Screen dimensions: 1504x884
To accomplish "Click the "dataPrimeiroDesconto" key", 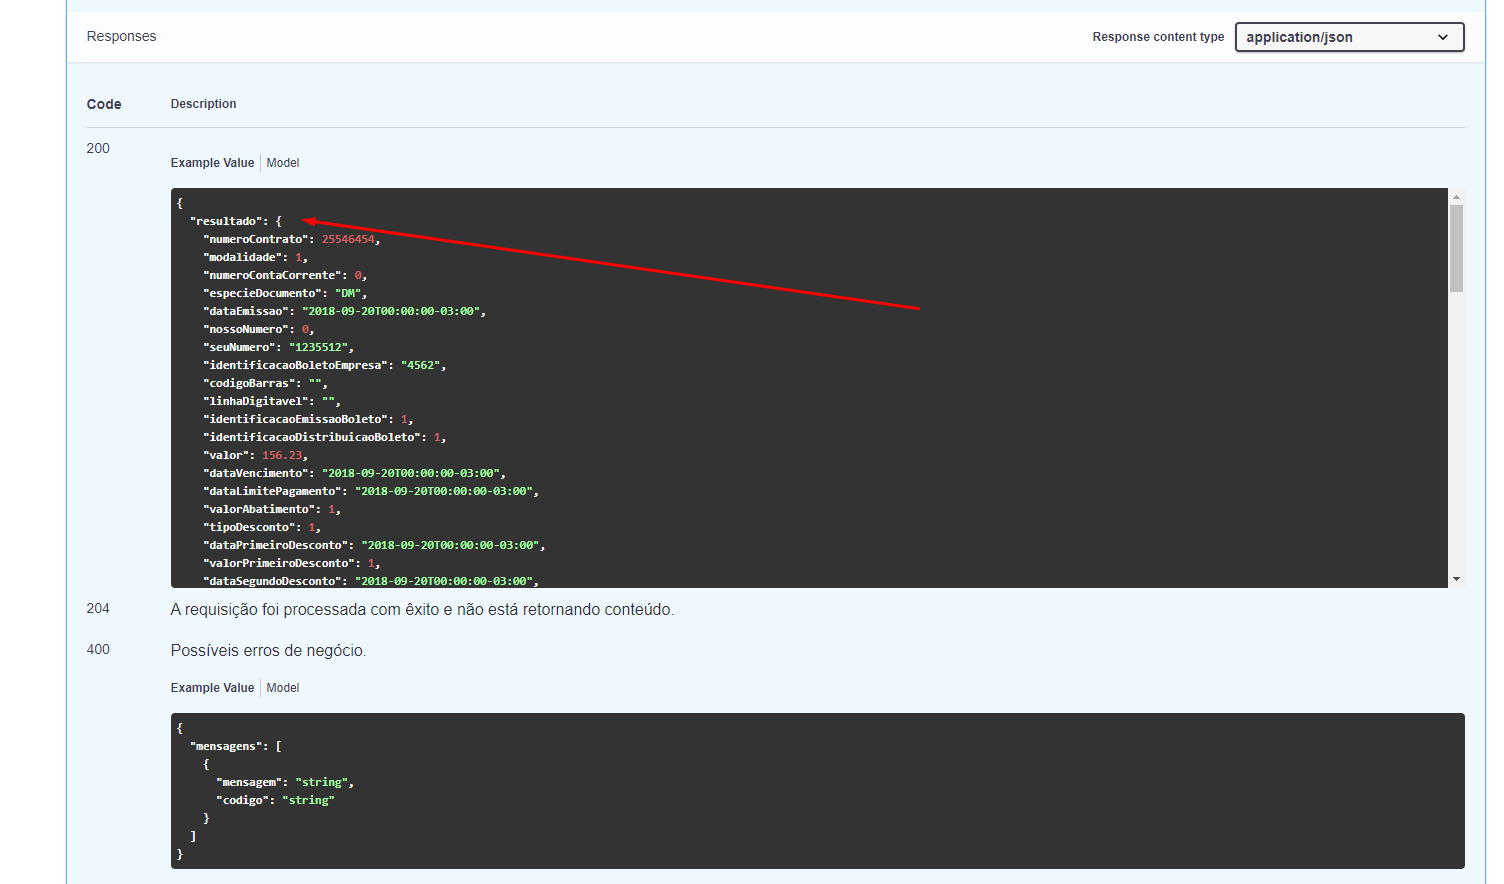I will (276, 545).
